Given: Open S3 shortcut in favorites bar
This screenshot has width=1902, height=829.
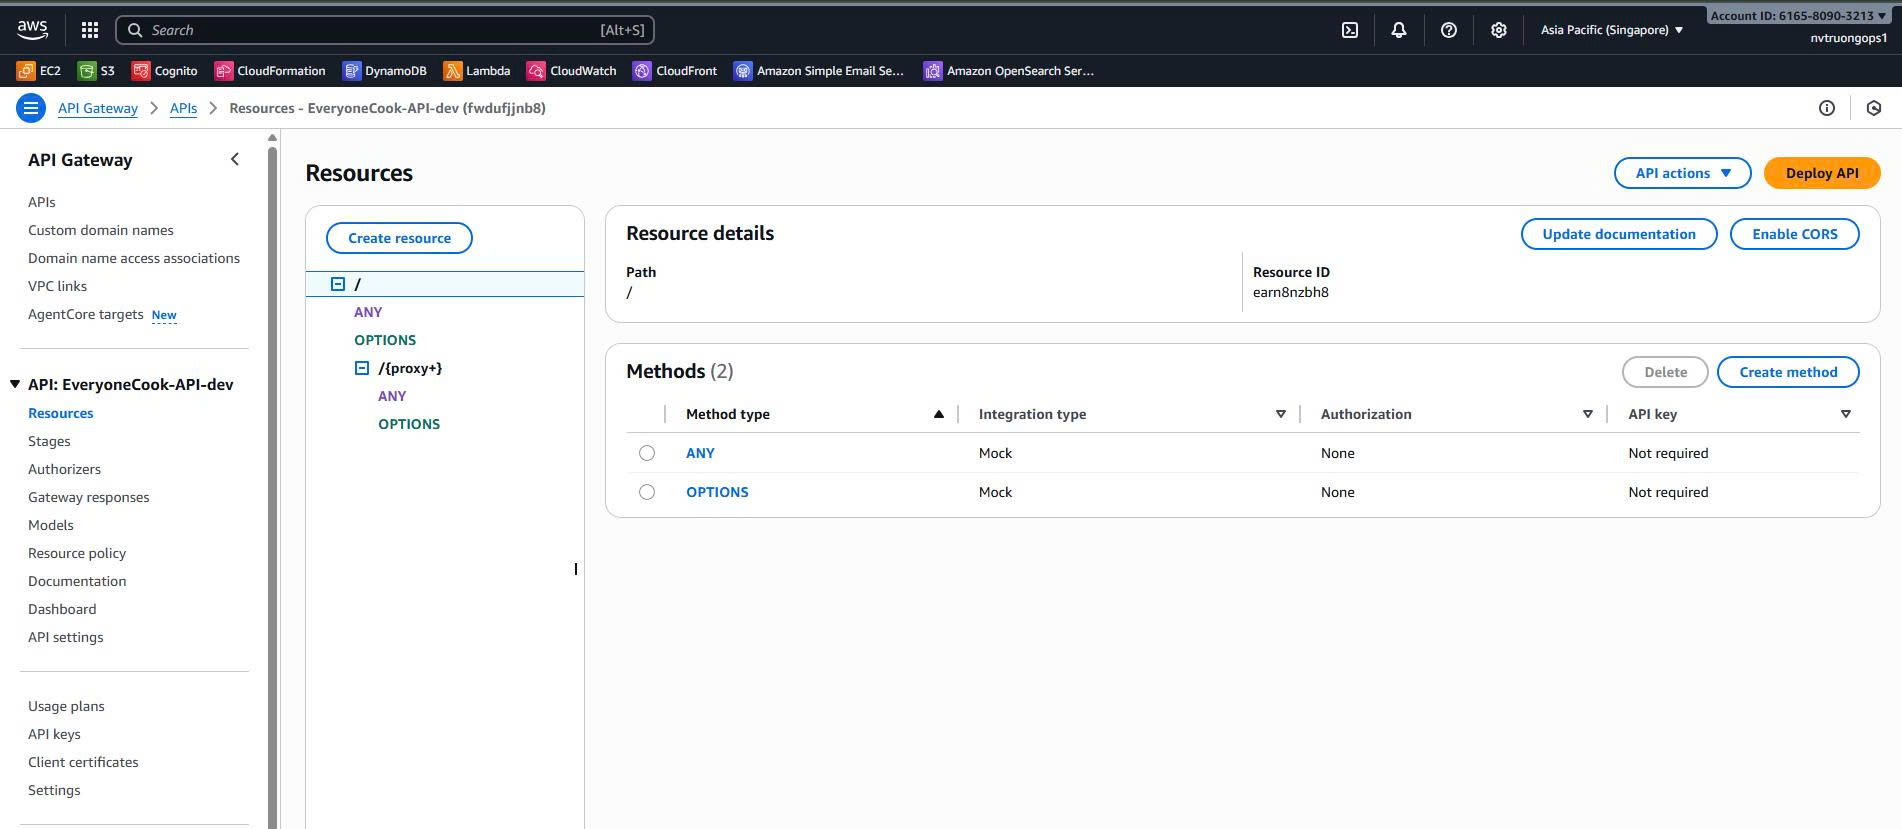Looking at the screenshot, I should tap(96, 71).
